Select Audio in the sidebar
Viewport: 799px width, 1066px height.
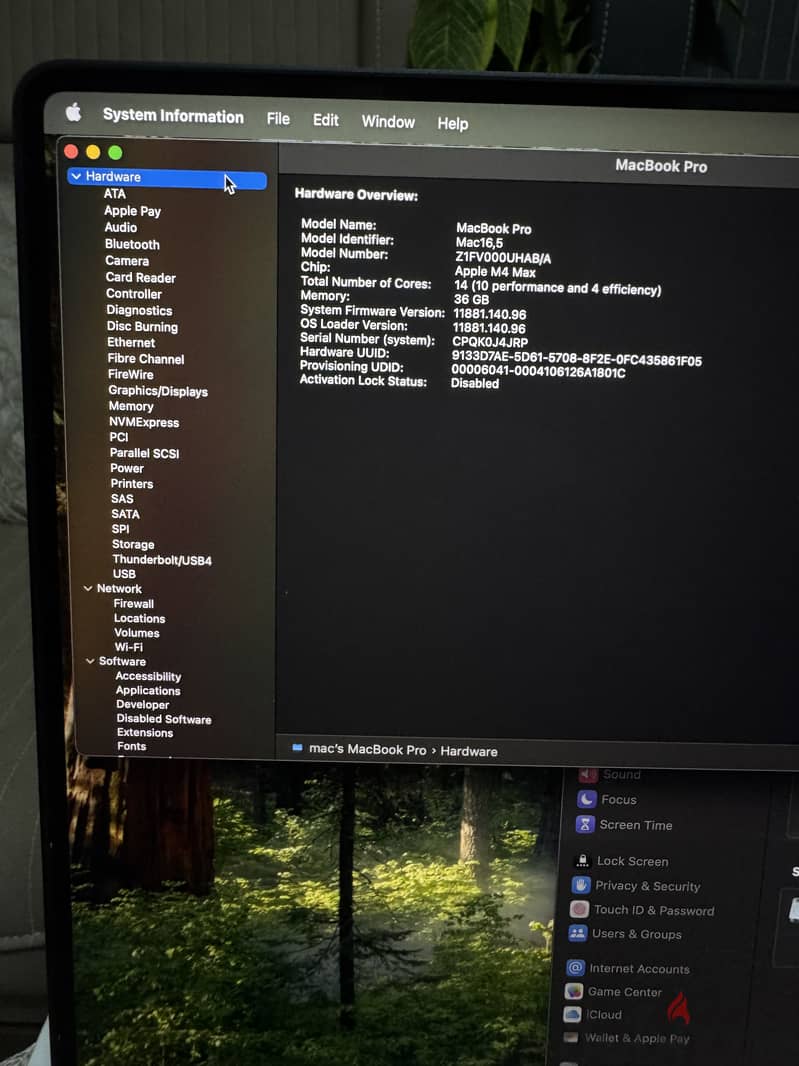pos(121,227)
